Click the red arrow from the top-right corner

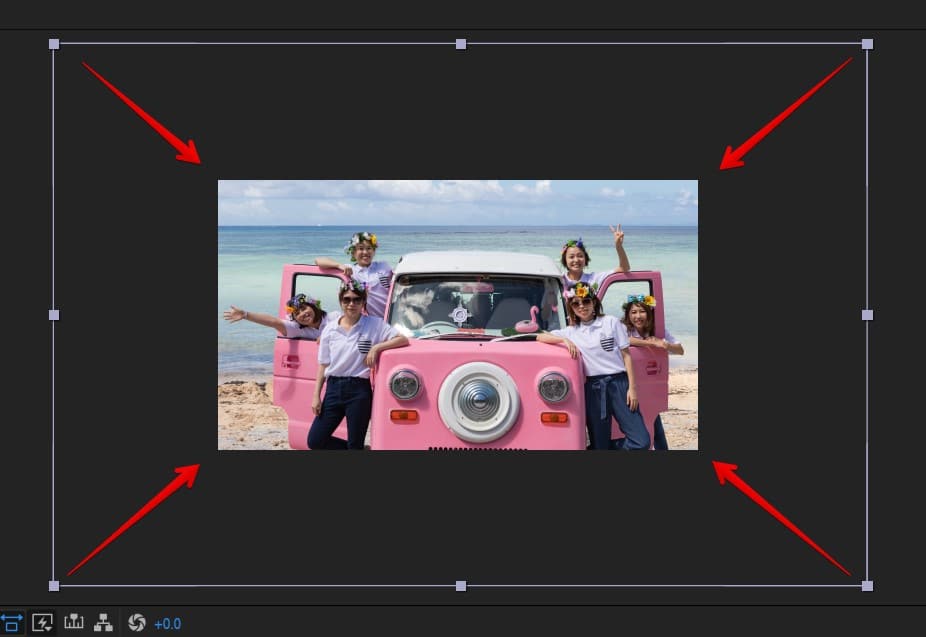pyautogui.click(x=786, y=113)
